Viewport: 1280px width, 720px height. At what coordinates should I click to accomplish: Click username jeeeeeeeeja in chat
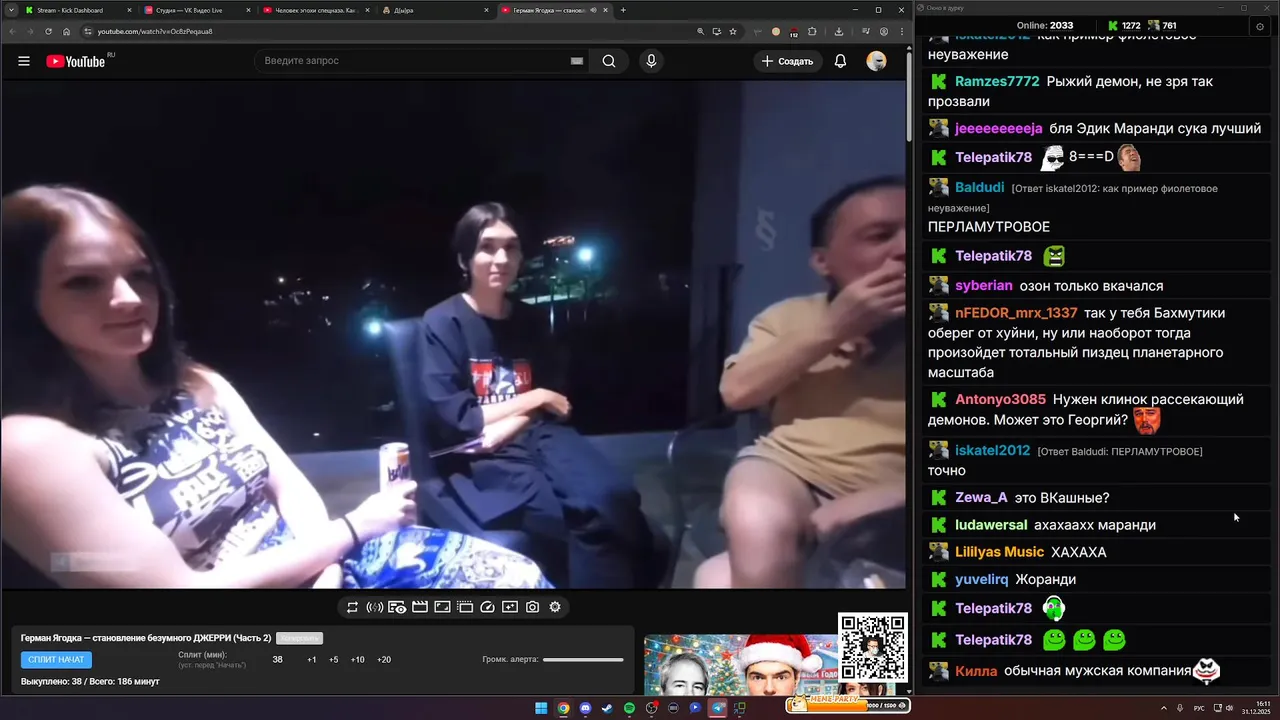[998, 128]
